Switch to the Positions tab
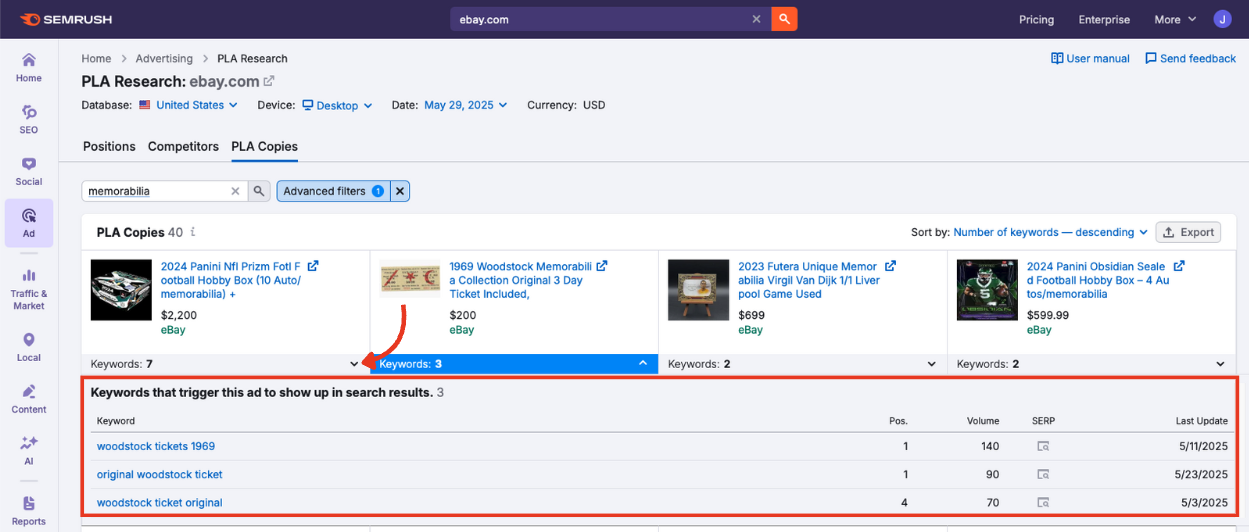 pos(109,146)
